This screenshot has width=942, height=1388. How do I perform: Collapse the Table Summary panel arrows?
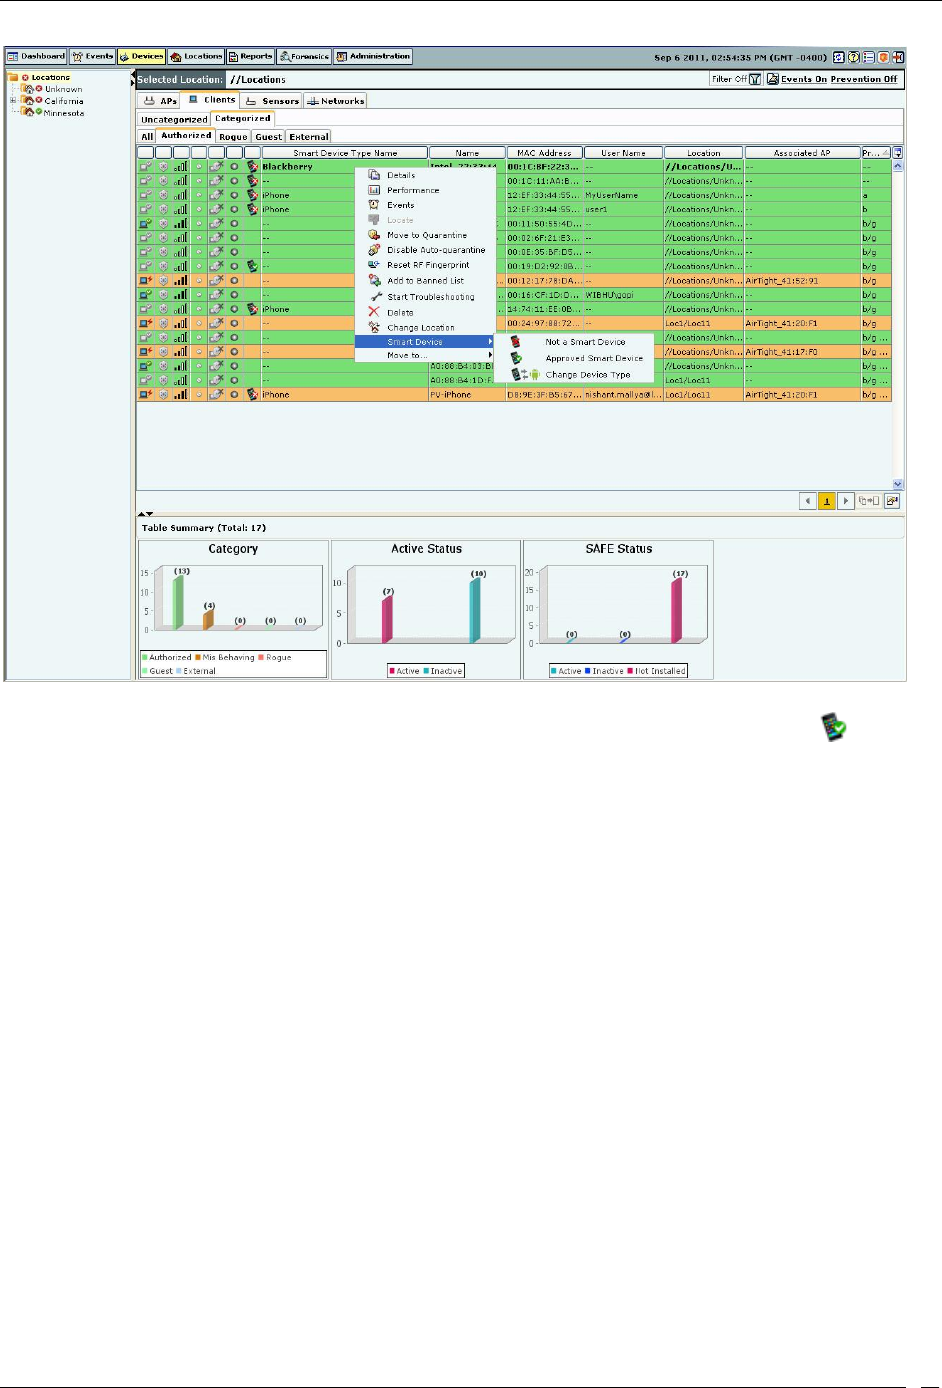point(145,514)
